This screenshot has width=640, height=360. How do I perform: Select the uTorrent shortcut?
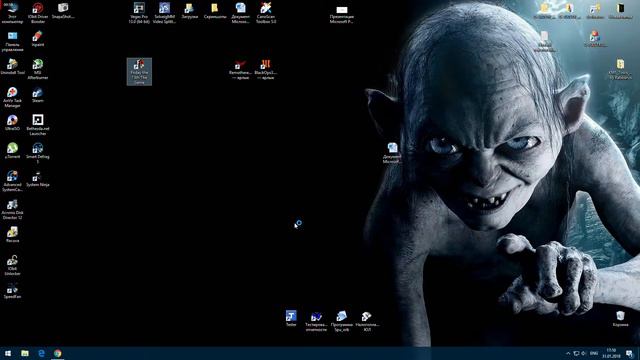[12, 151]
